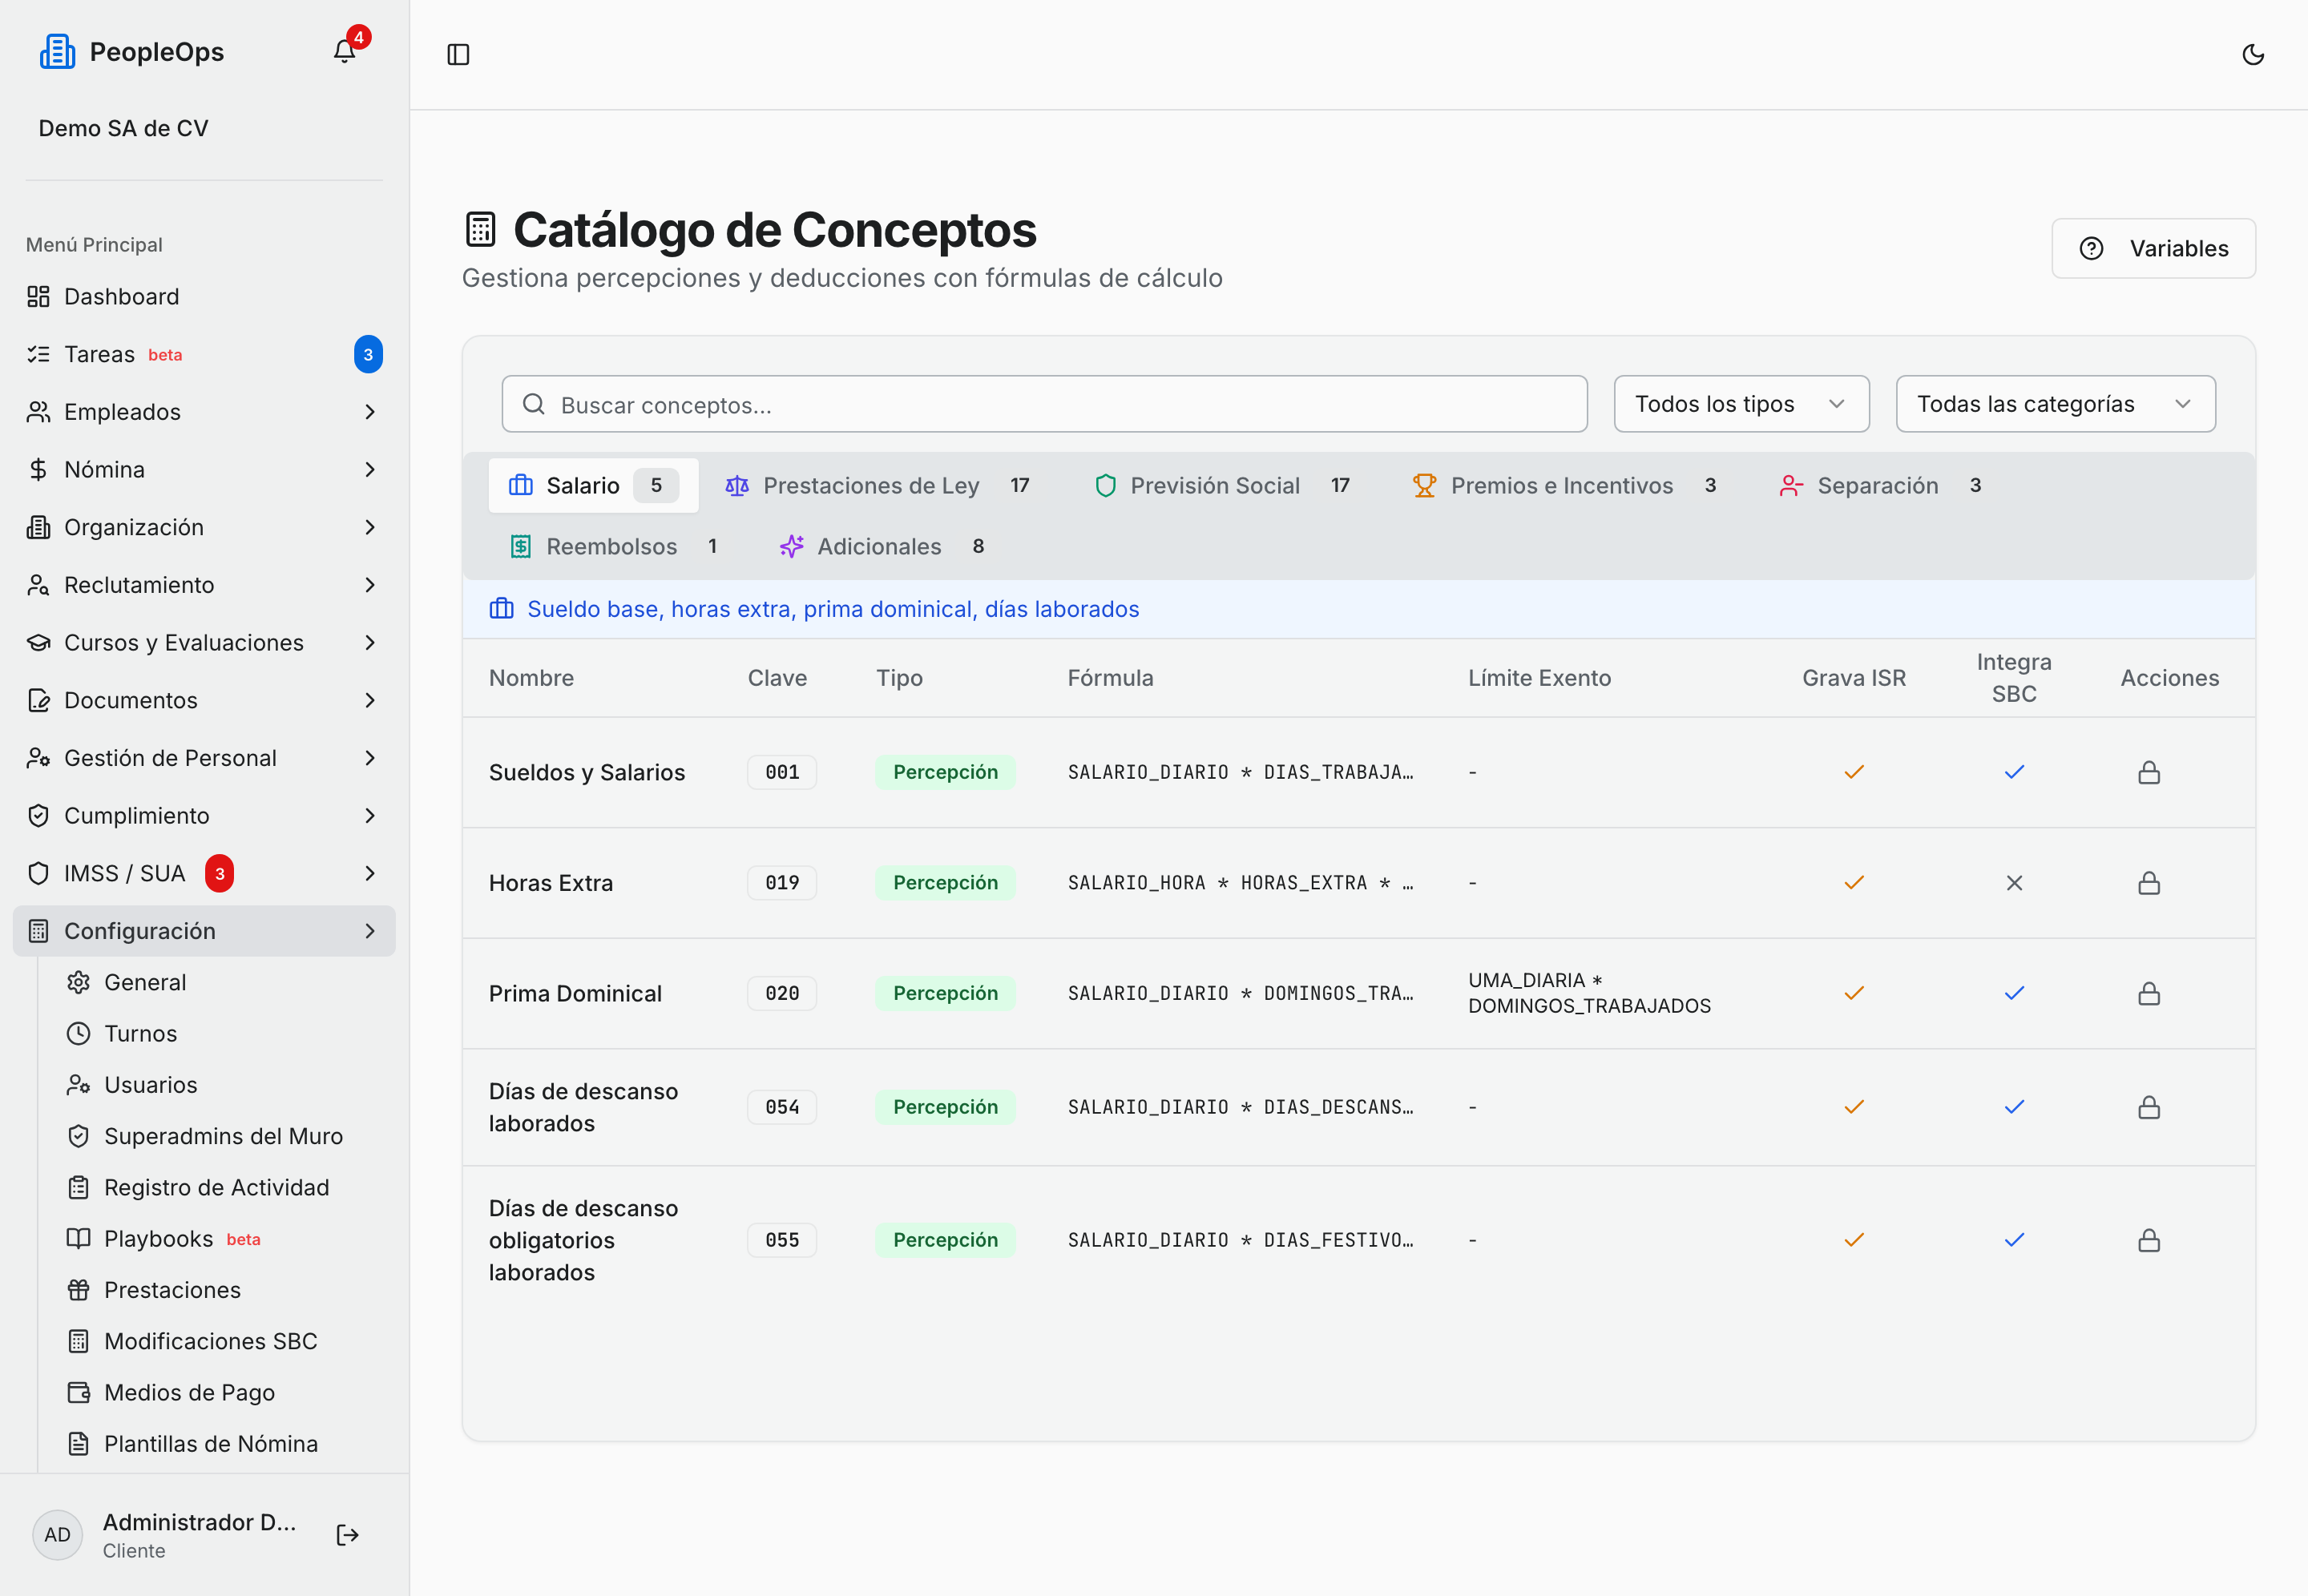Viewport: 2308px width, 1596px height.
Task: Open the notifications bell
Action: [x=344, y=51]
